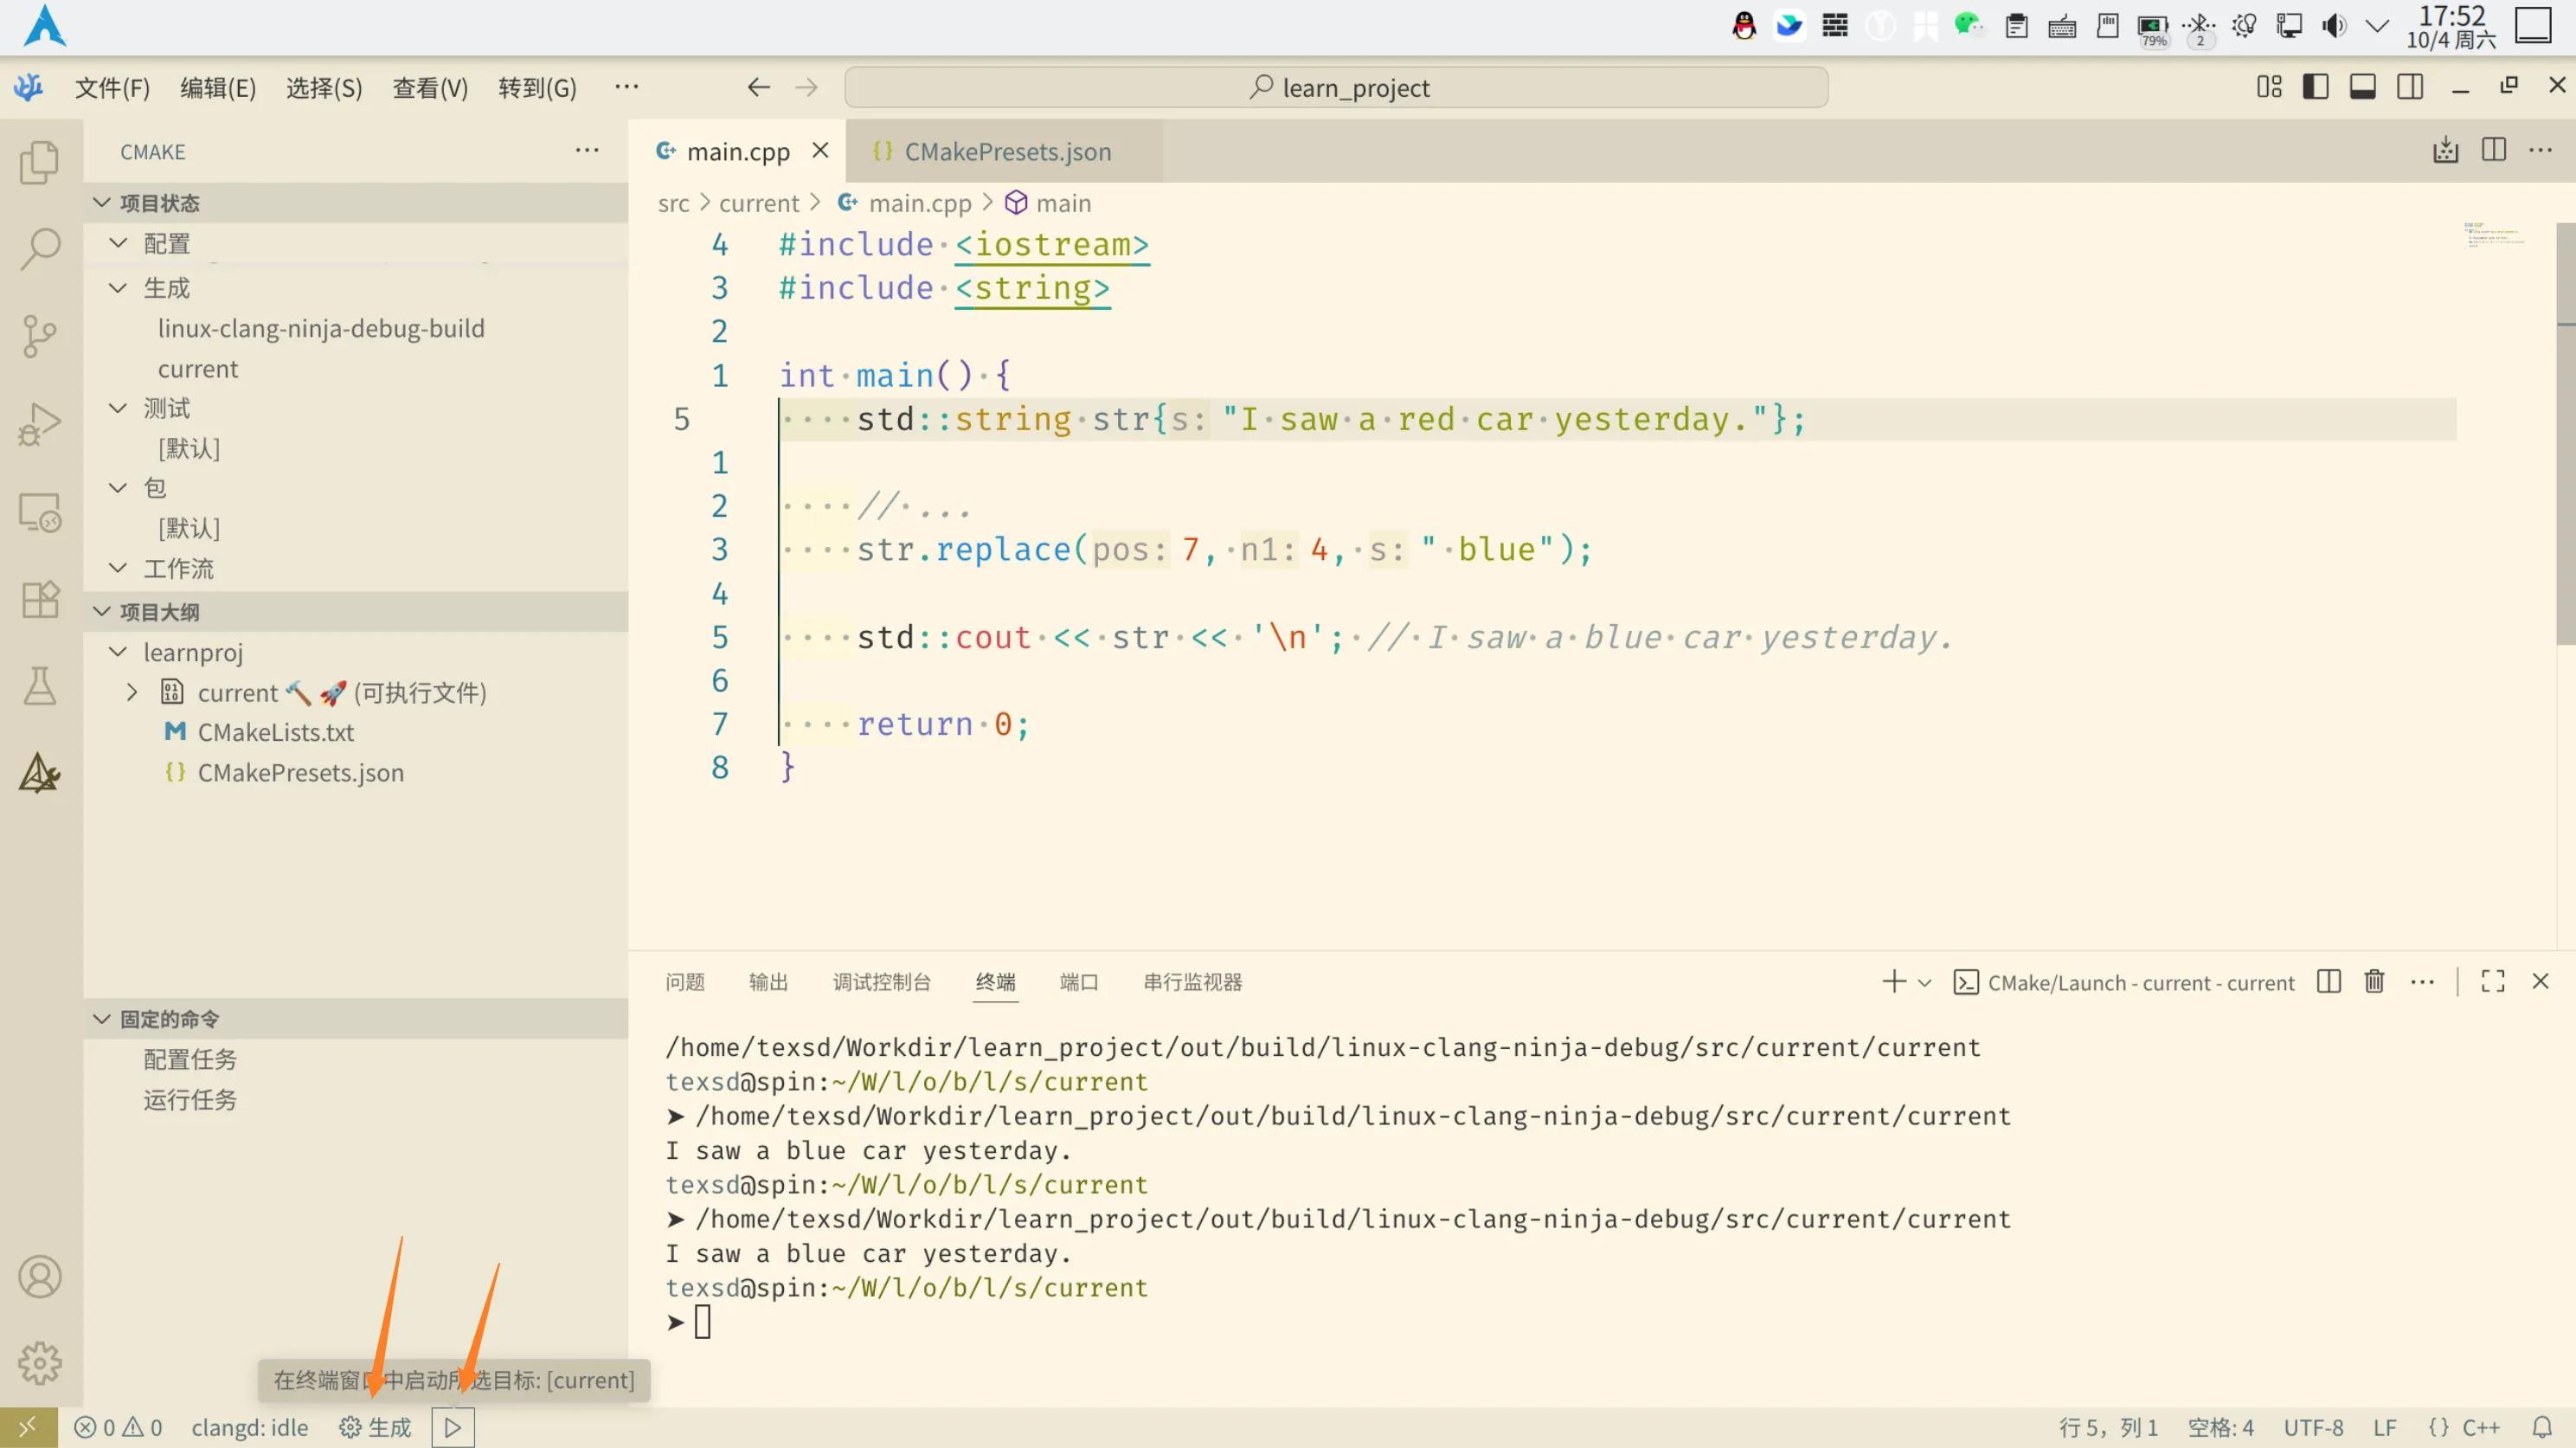
Task: Open new terminal profile dropdown arrow
Action: coord(1925,982)
